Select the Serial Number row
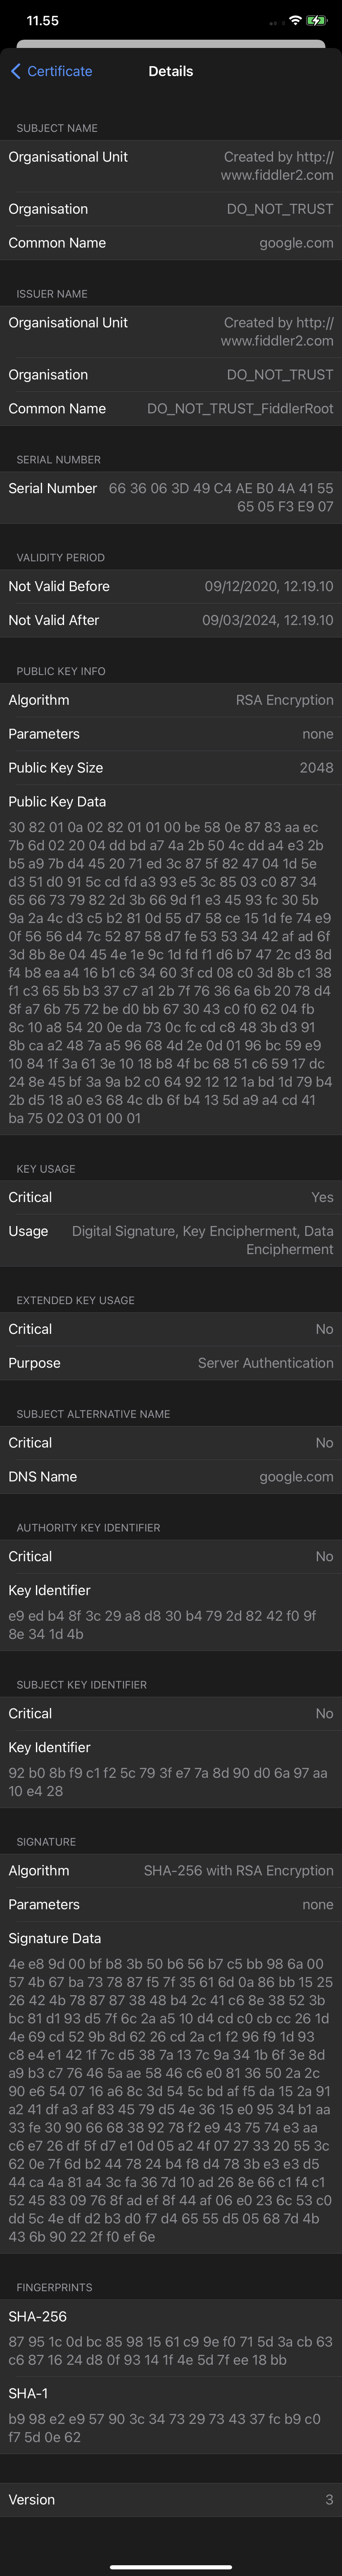 point(171,497)
